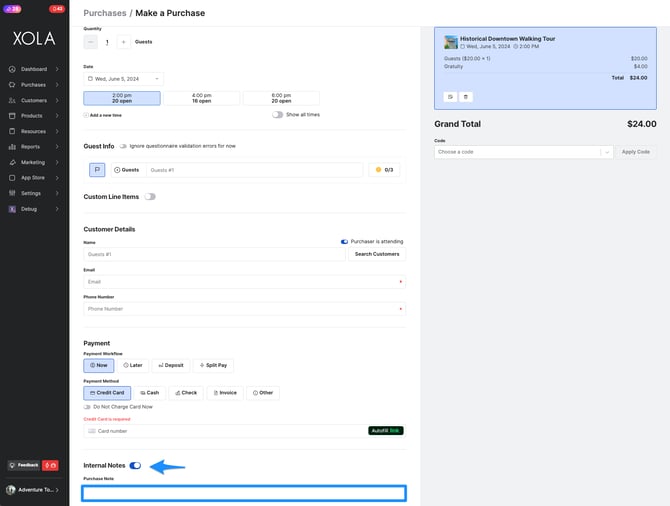Expand the Products menu chevron

[57, 116]
